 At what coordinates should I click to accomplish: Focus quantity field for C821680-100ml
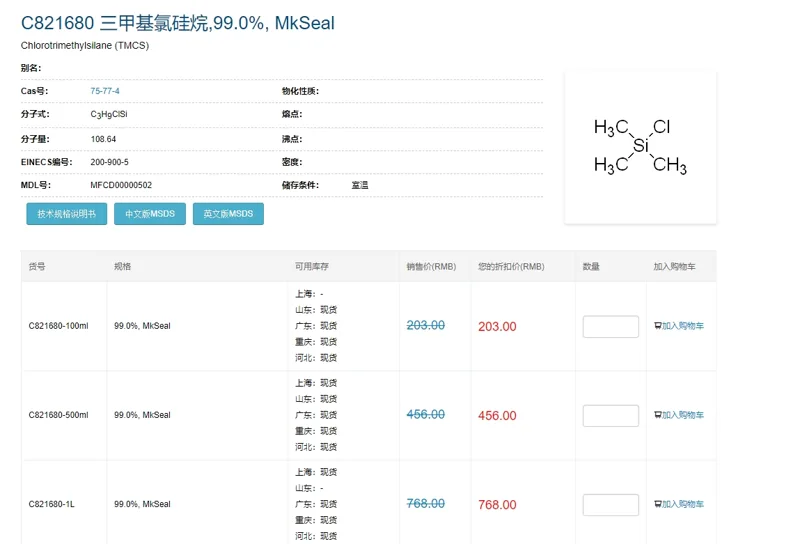pos(611,327)
